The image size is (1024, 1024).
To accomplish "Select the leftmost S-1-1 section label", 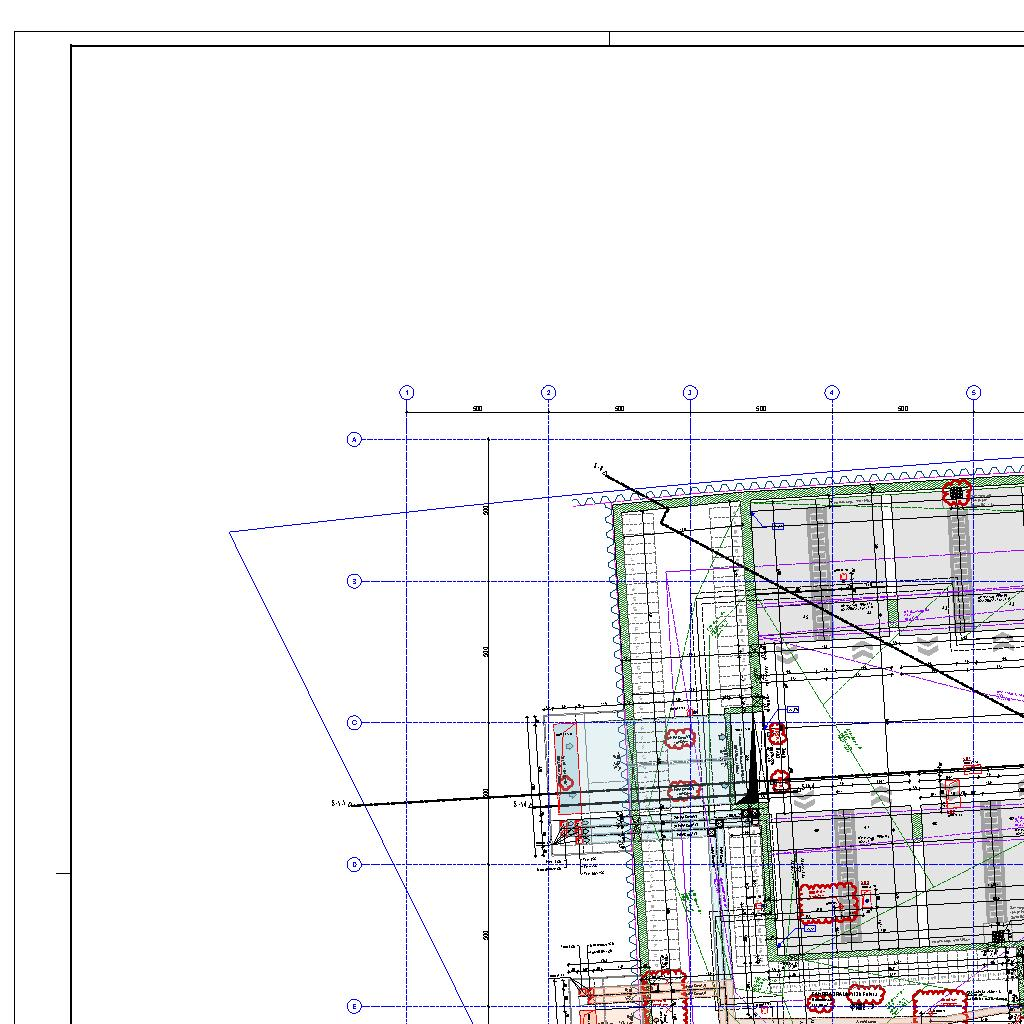I will [x=338, y=803].
